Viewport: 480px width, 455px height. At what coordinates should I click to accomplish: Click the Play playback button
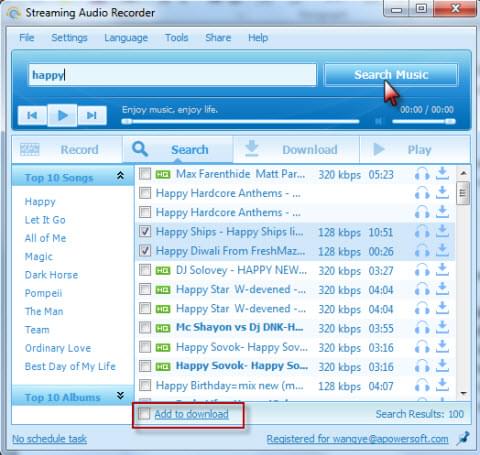[x=63, y=115]
